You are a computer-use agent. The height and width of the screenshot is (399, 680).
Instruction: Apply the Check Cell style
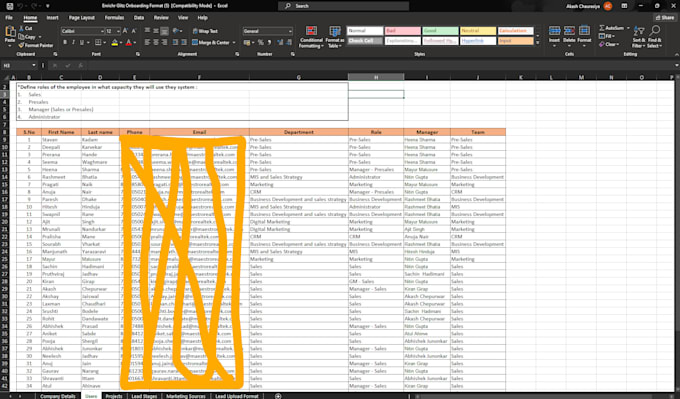click(x=365, y=41)
